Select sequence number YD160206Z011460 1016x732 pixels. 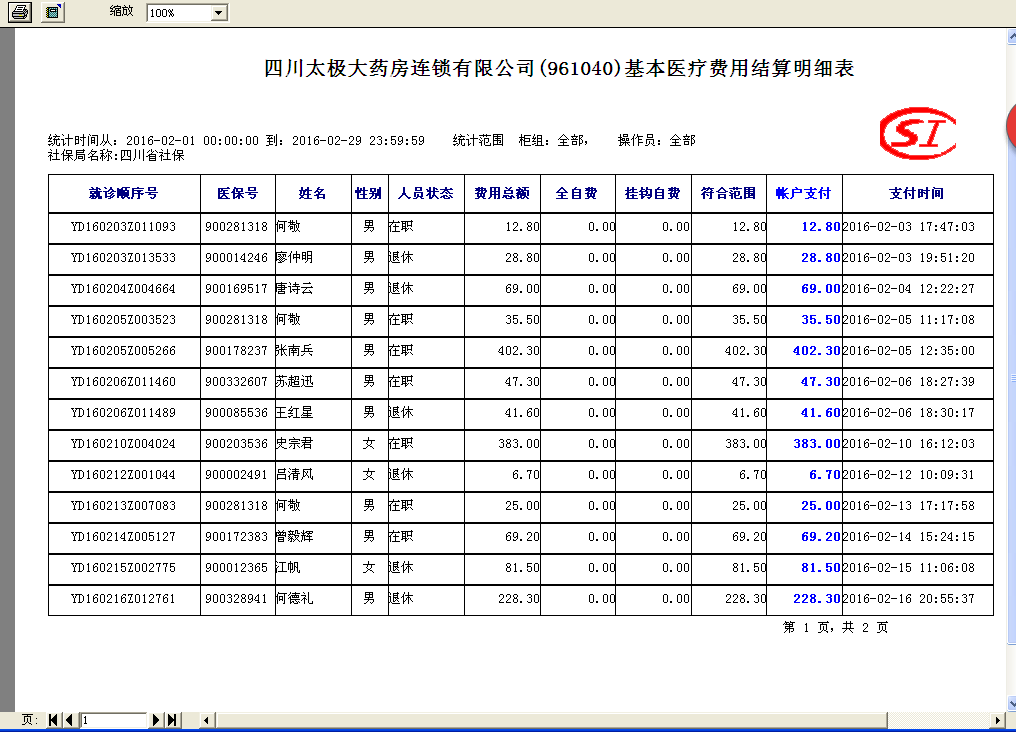(123, 382)
